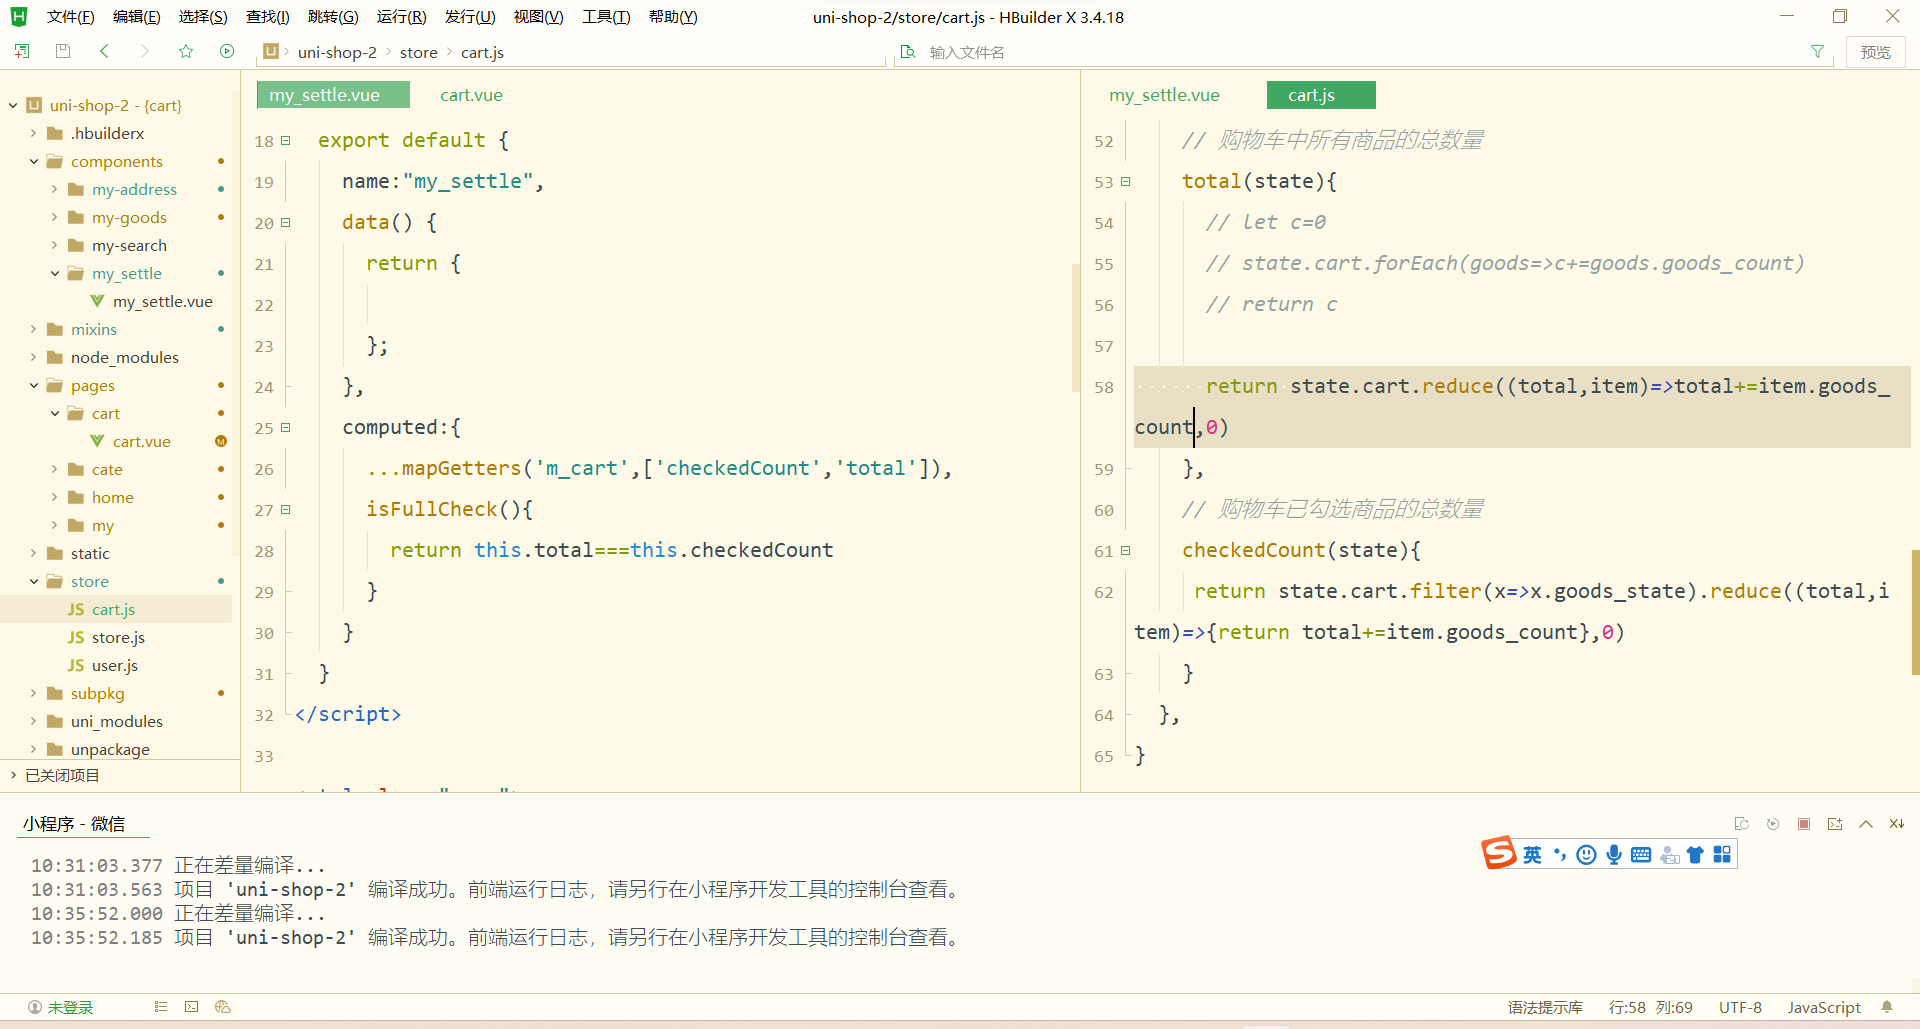Open cart.vue under pages/cart
Image resolution: width=1920 pixels, height=1029 pixels.
141,441
